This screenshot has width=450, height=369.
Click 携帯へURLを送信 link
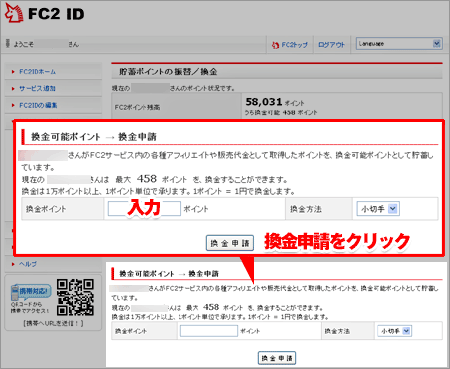tap(53, 323)
